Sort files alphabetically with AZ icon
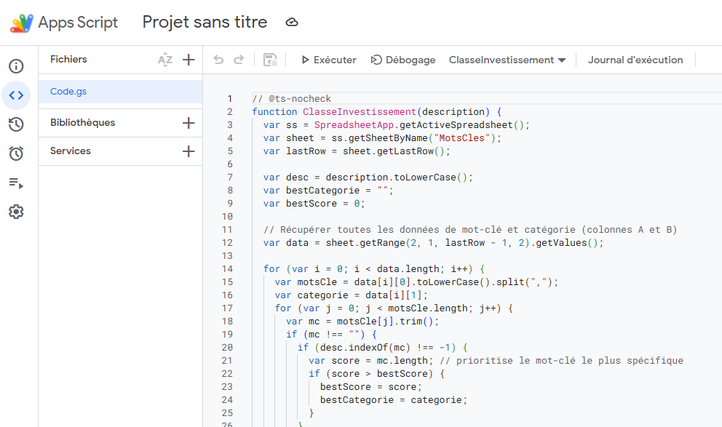 pos(165,60)
